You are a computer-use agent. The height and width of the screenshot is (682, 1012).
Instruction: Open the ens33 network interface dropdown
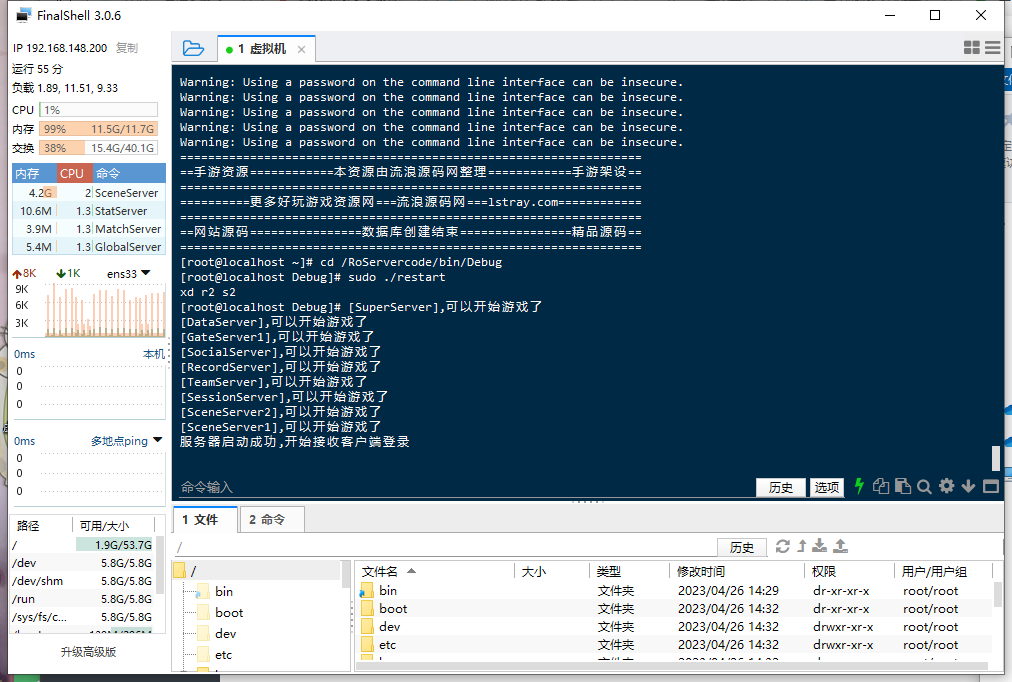128,274
